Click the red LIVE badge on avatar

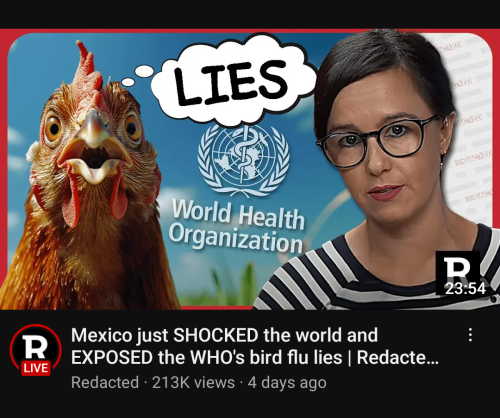[36, 368]
